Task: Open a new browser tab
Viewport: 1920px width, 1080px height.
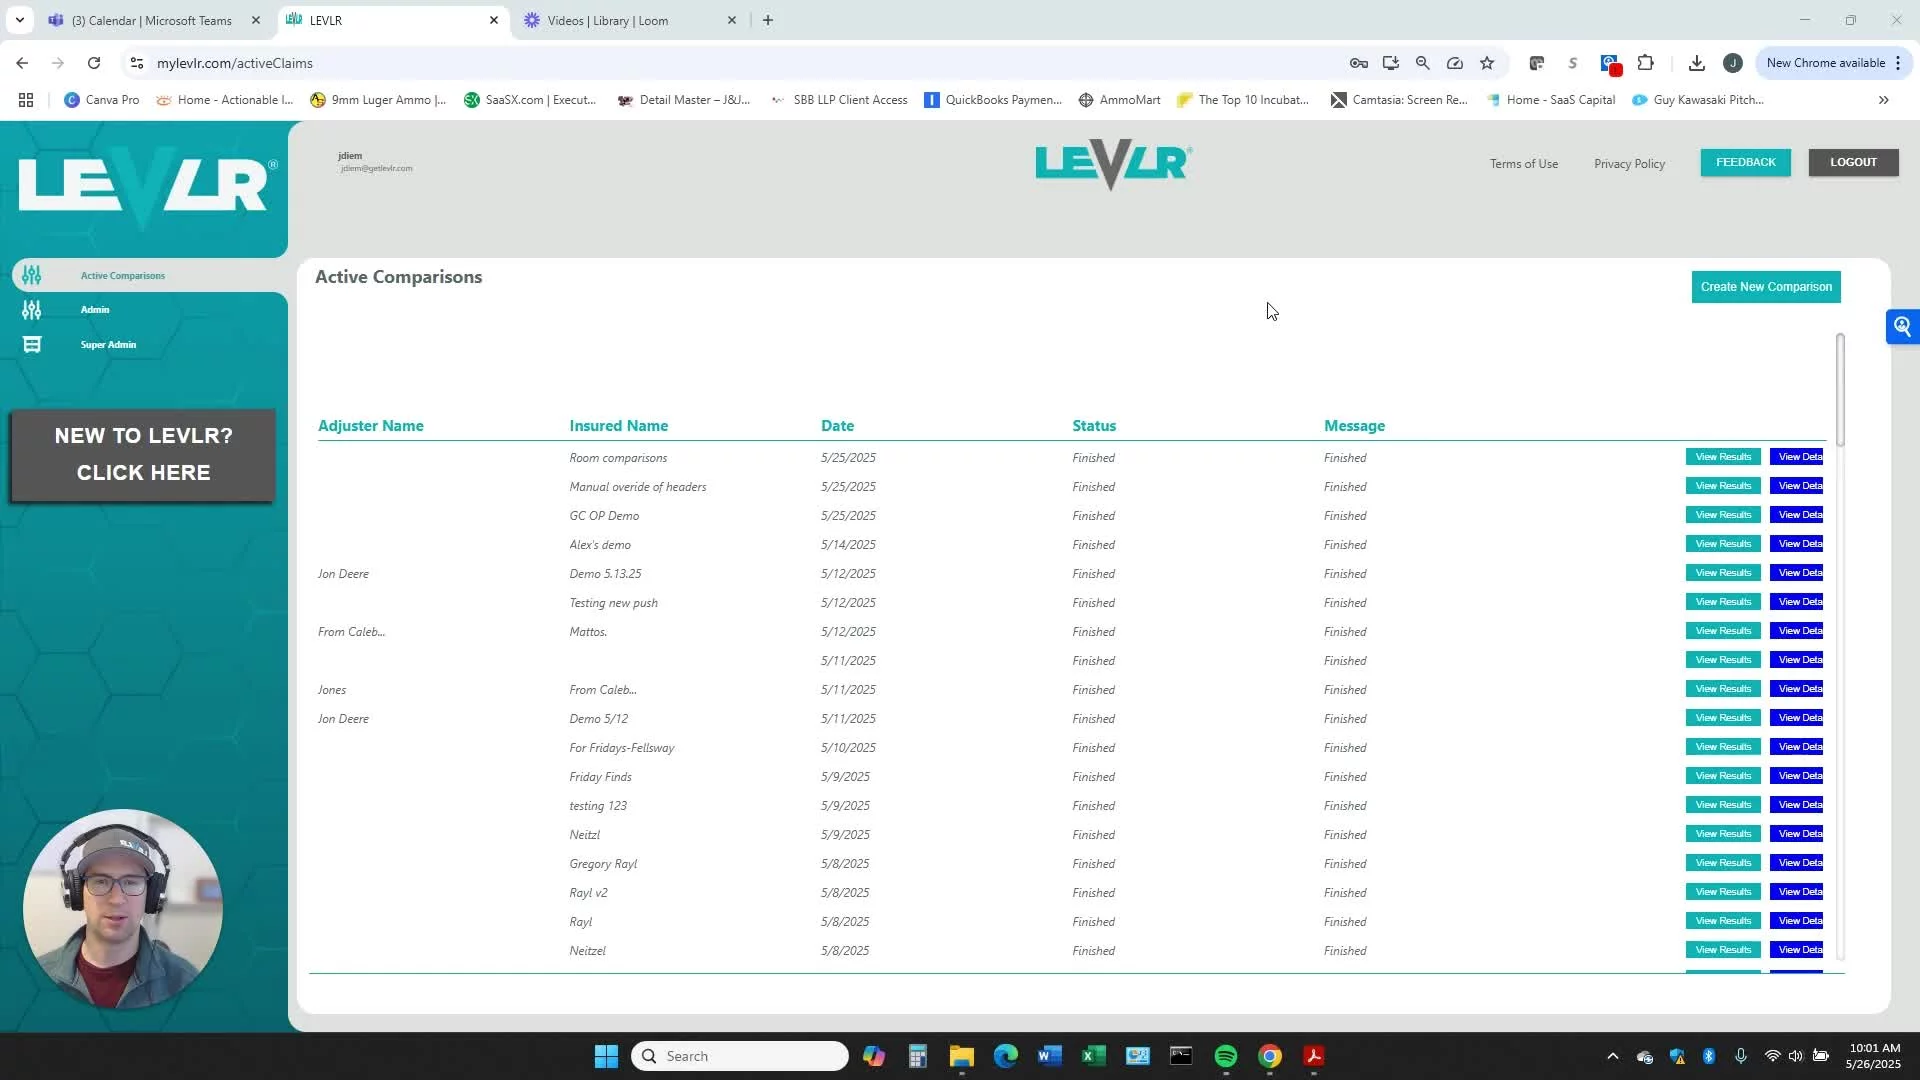Action: (x=768, y=20)
